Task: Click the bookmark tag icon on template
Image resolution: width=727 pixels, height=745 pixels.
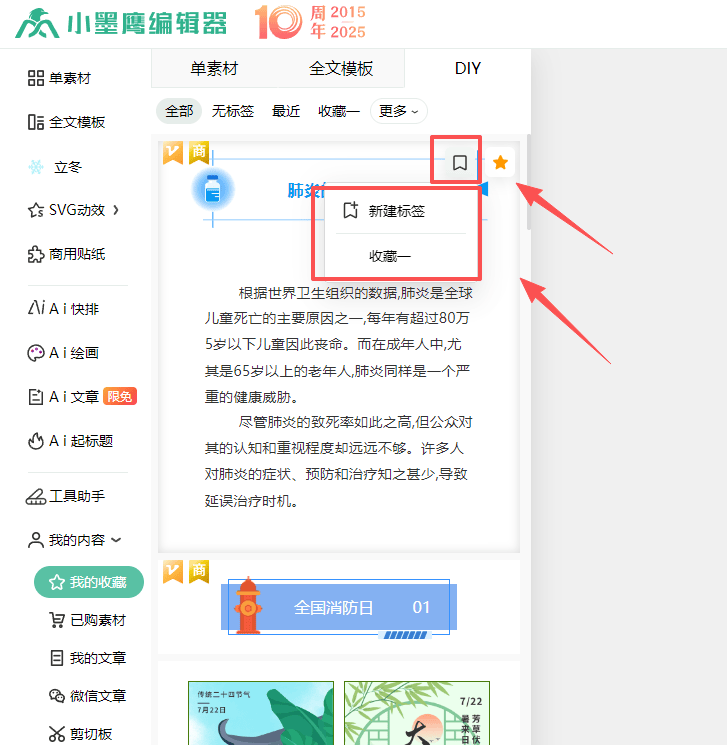Action: pos(459,162)
